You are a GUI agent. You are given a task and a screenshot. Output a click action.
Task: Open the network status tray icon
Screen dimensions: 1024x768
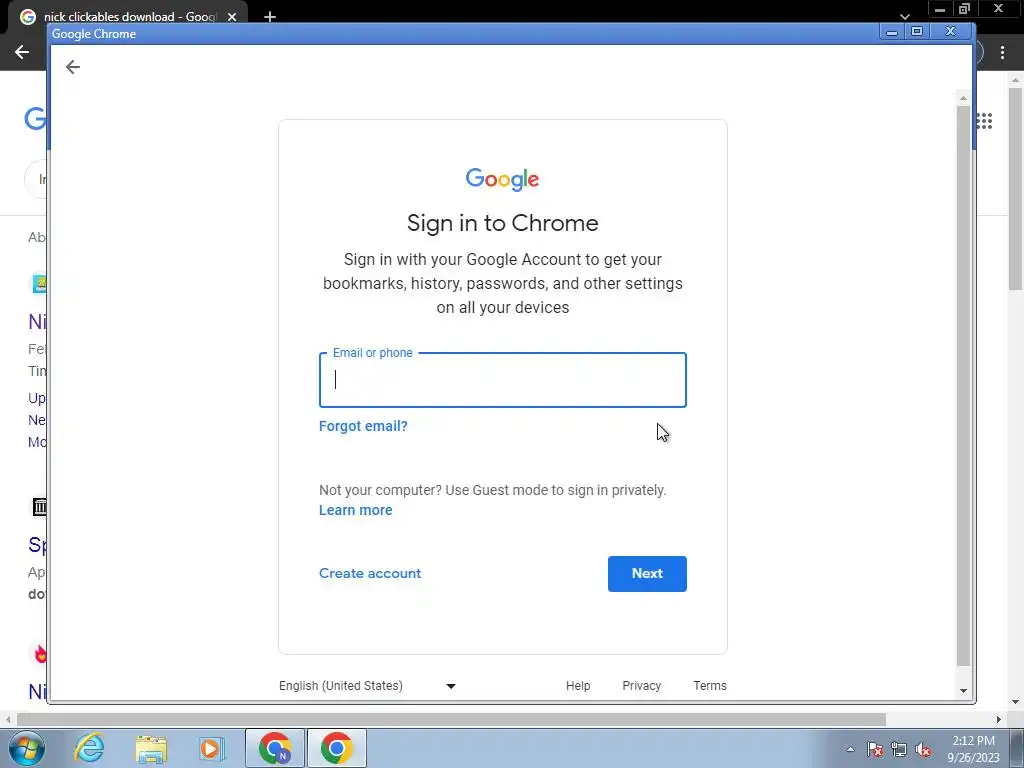point(899,749)
